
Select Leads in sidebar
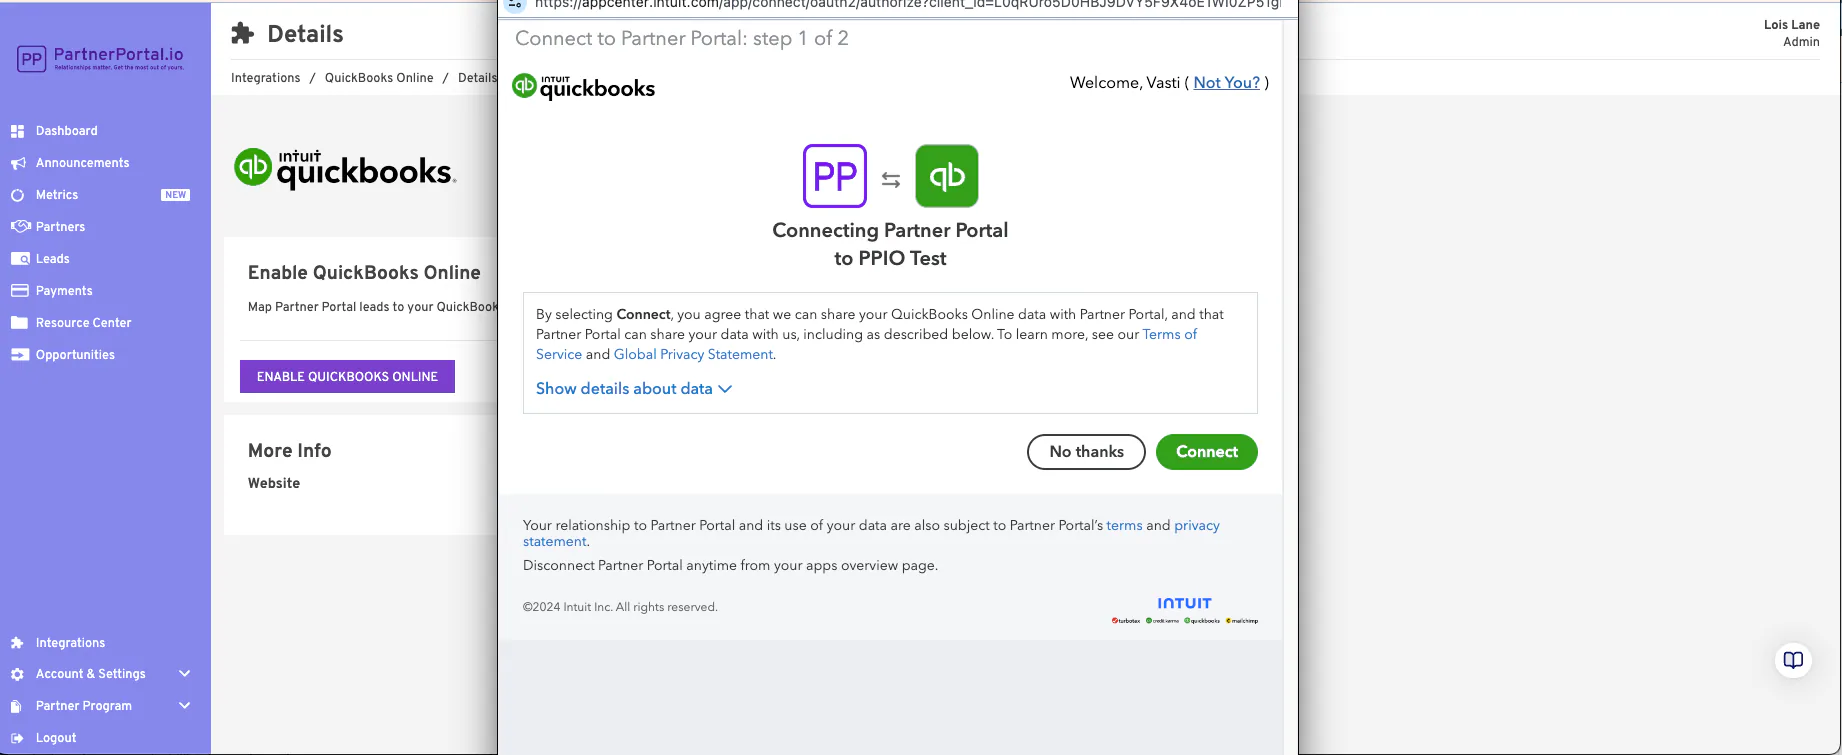53,259
